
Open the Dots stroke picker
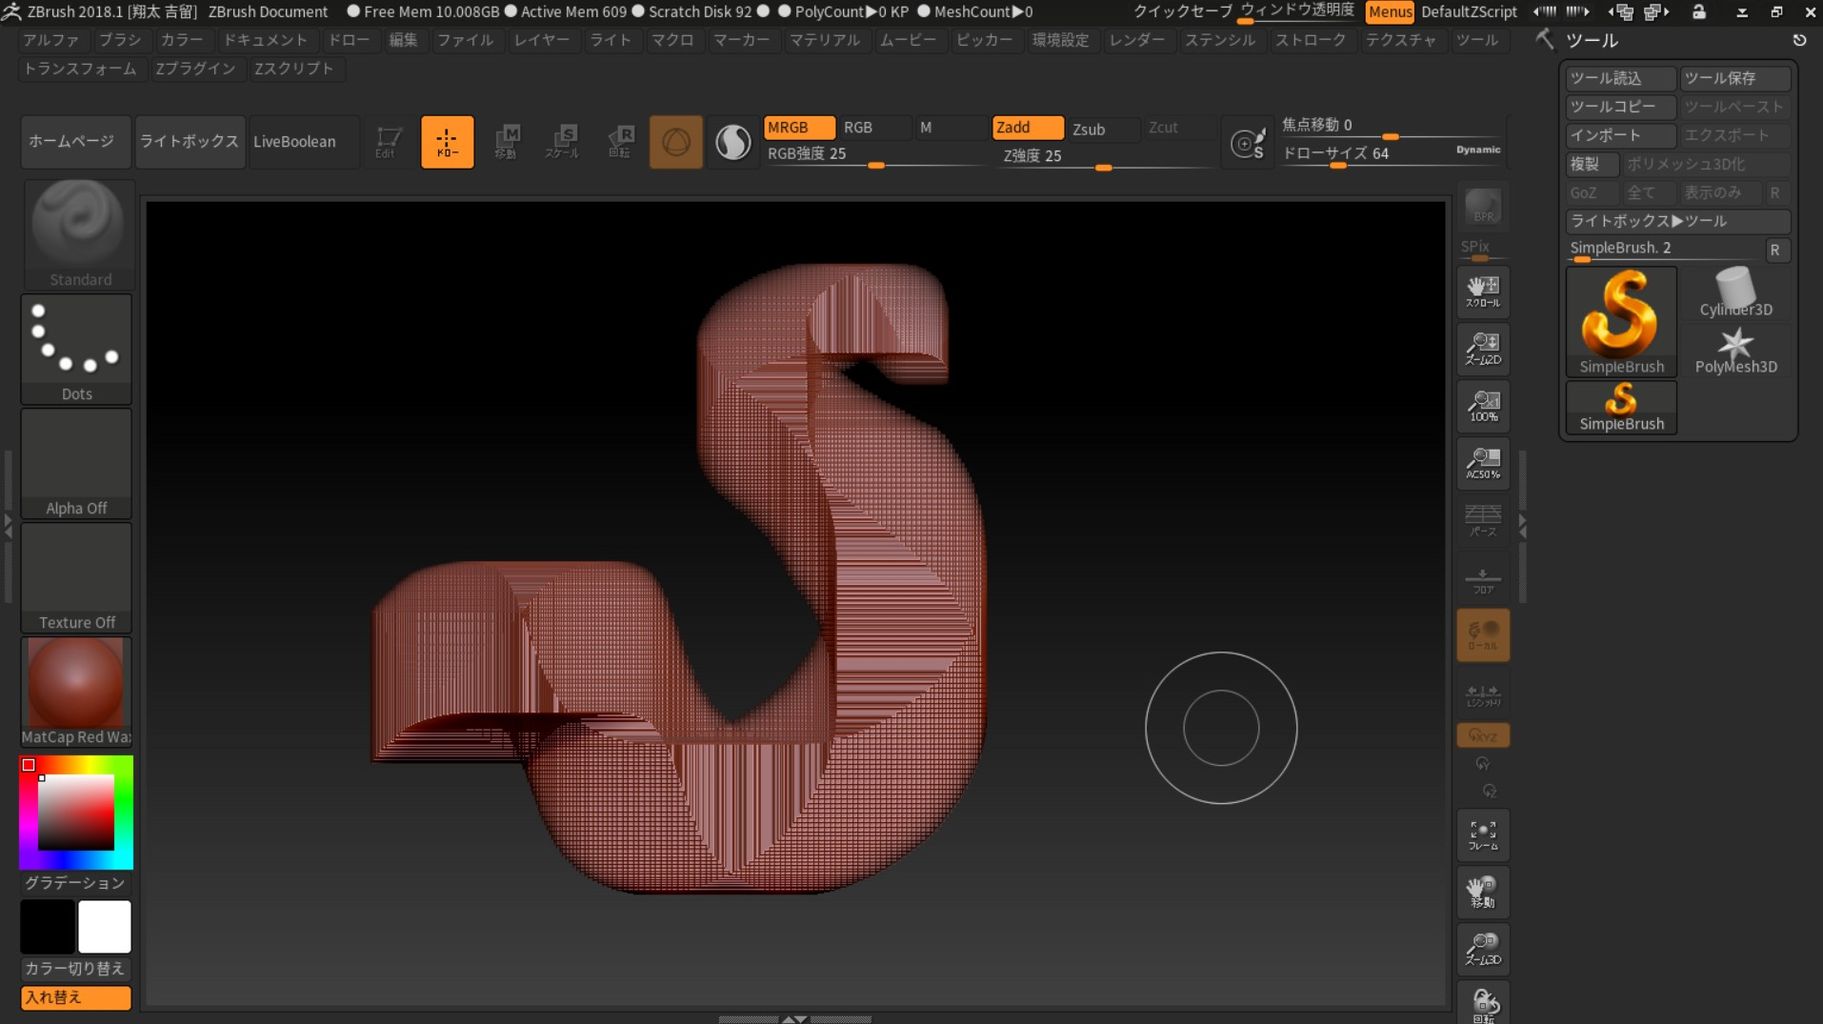[x=77, y=349]
